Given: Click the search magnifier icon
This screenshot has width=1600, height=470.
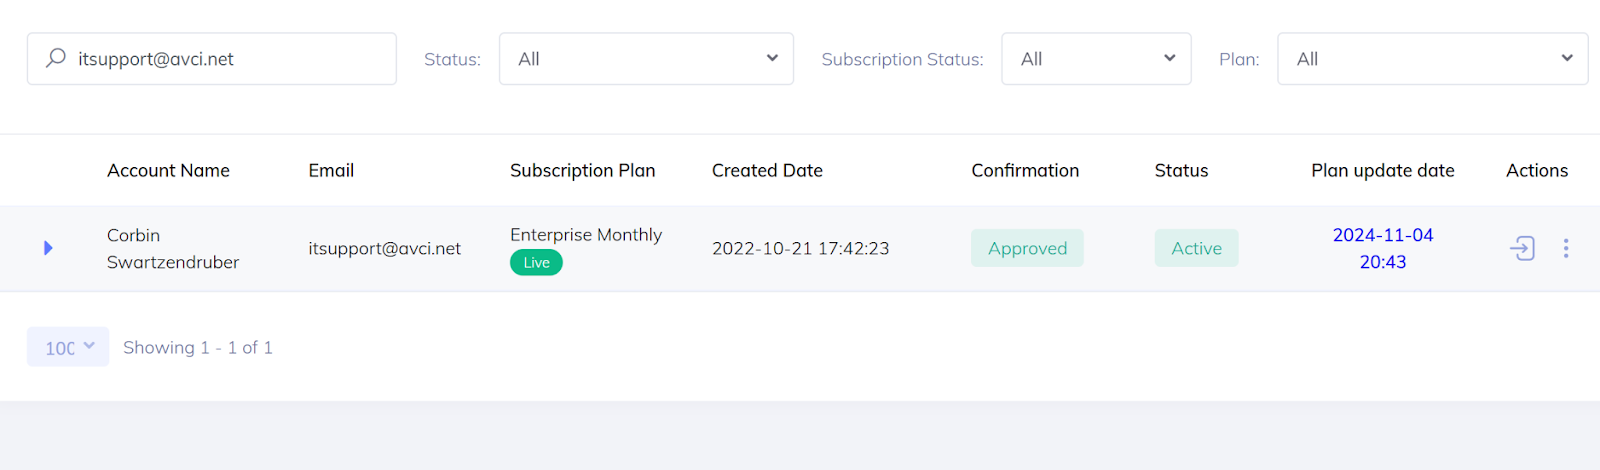Looking at the screenshot, I should (x=56, y=58).
